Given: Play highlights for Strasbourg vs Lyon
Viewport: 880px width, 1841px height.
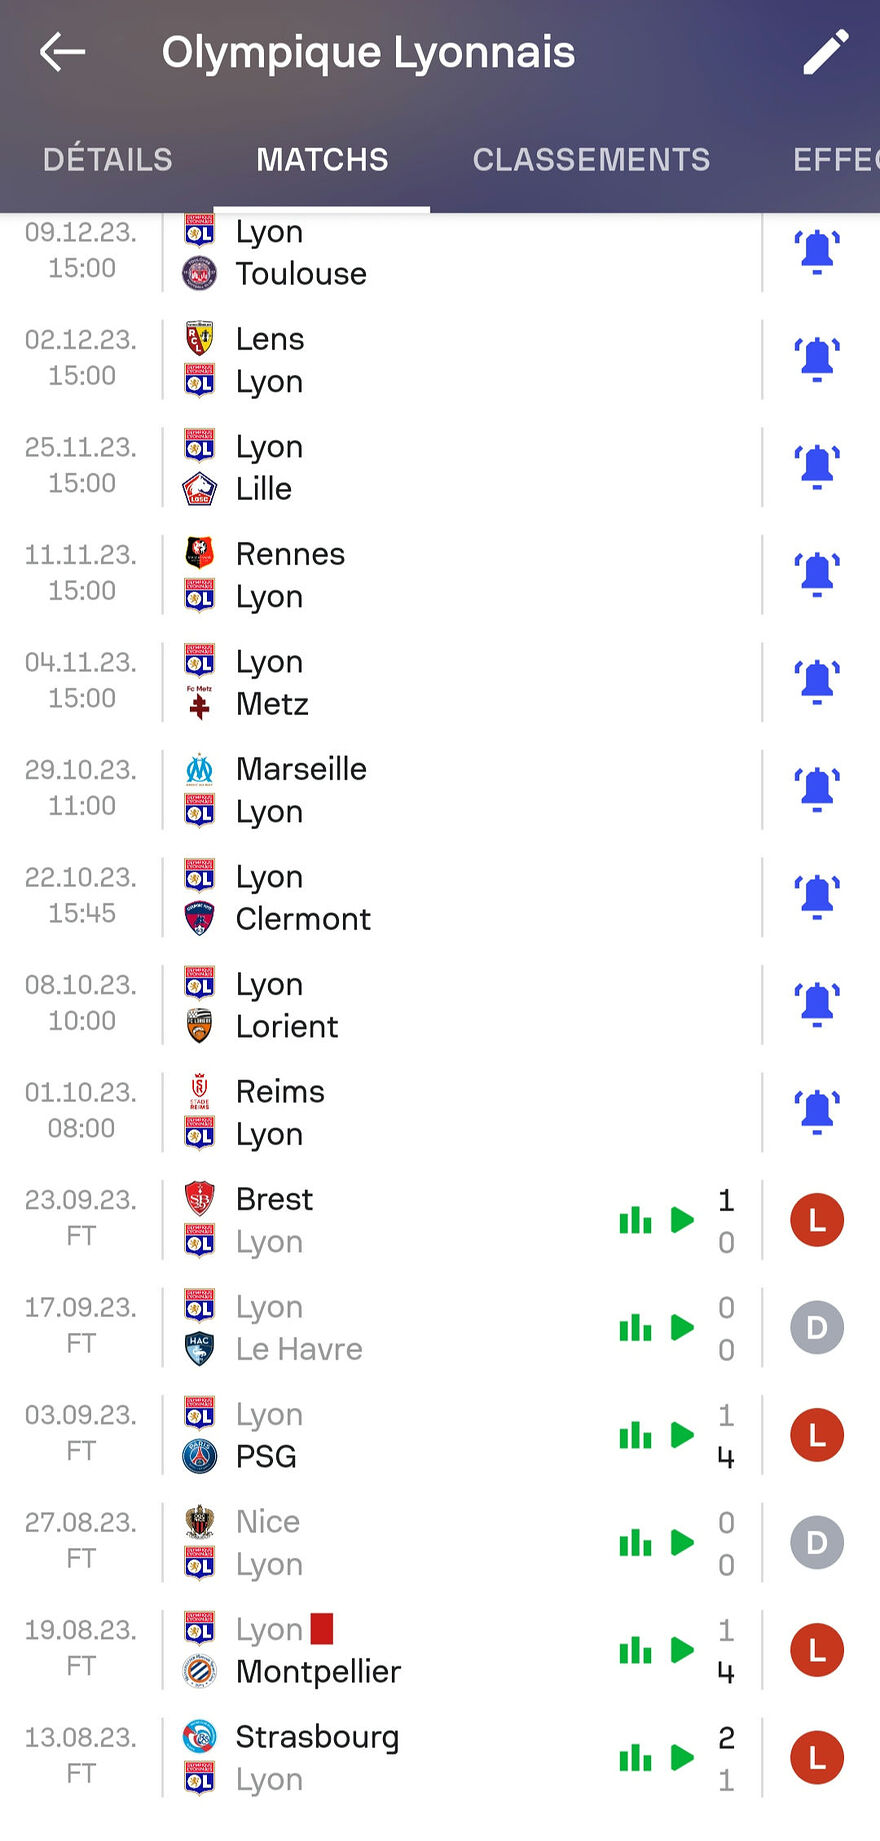Looking at the screenshot, I should click(x=682, y=1757).
